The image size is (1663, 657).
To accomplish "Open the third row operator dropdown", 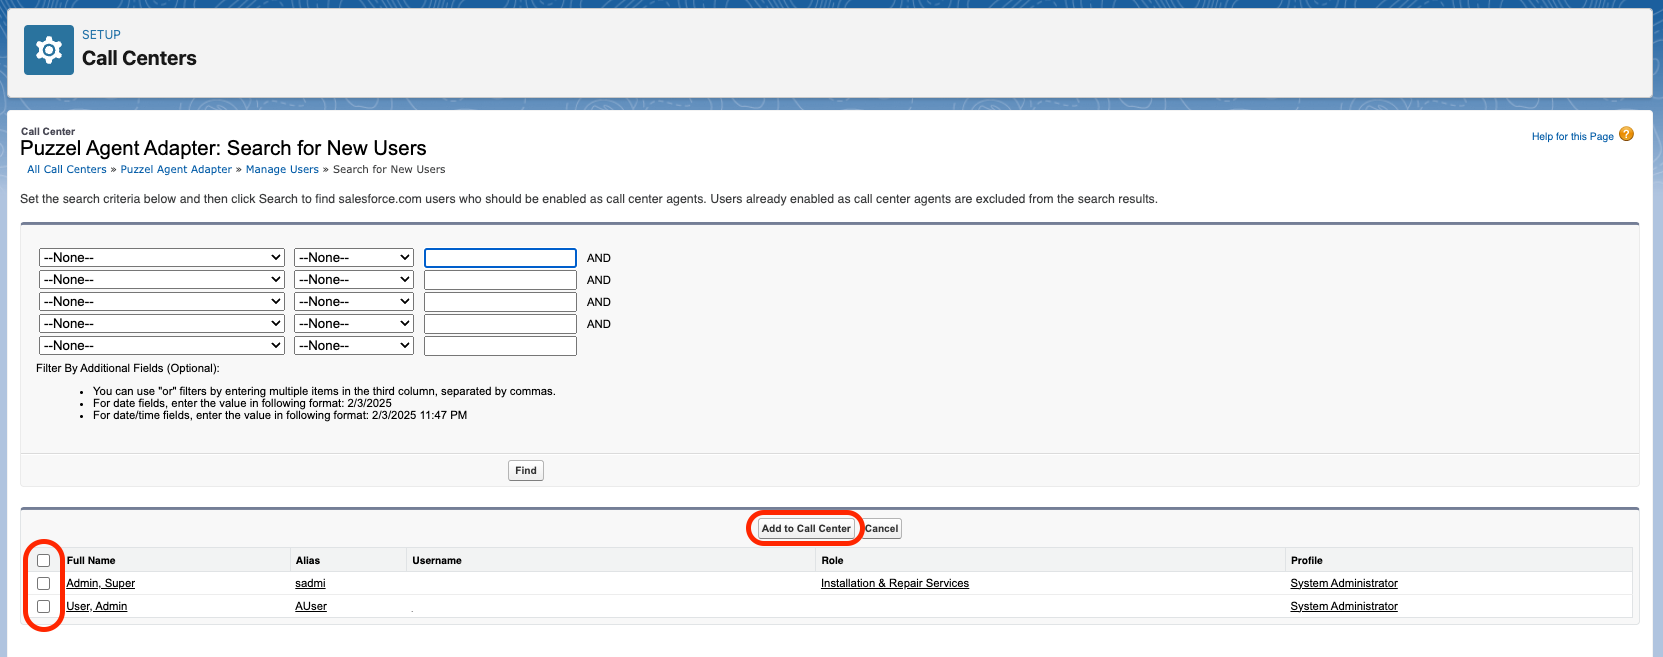I will [354, 302].
